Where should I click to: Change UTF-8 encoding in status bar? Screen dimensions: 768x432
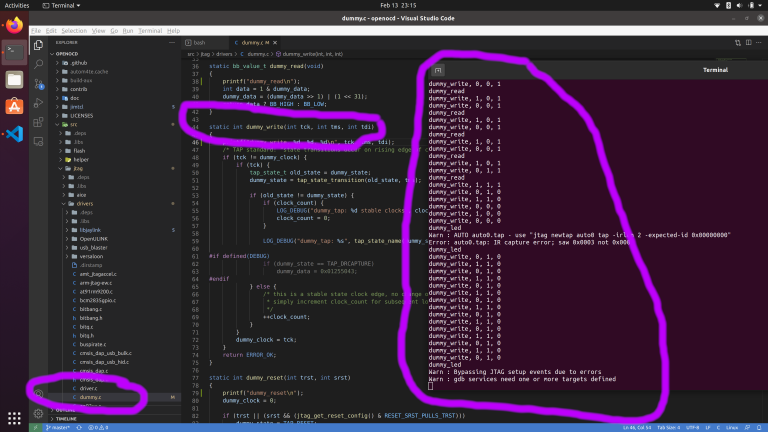pos(693,428)
